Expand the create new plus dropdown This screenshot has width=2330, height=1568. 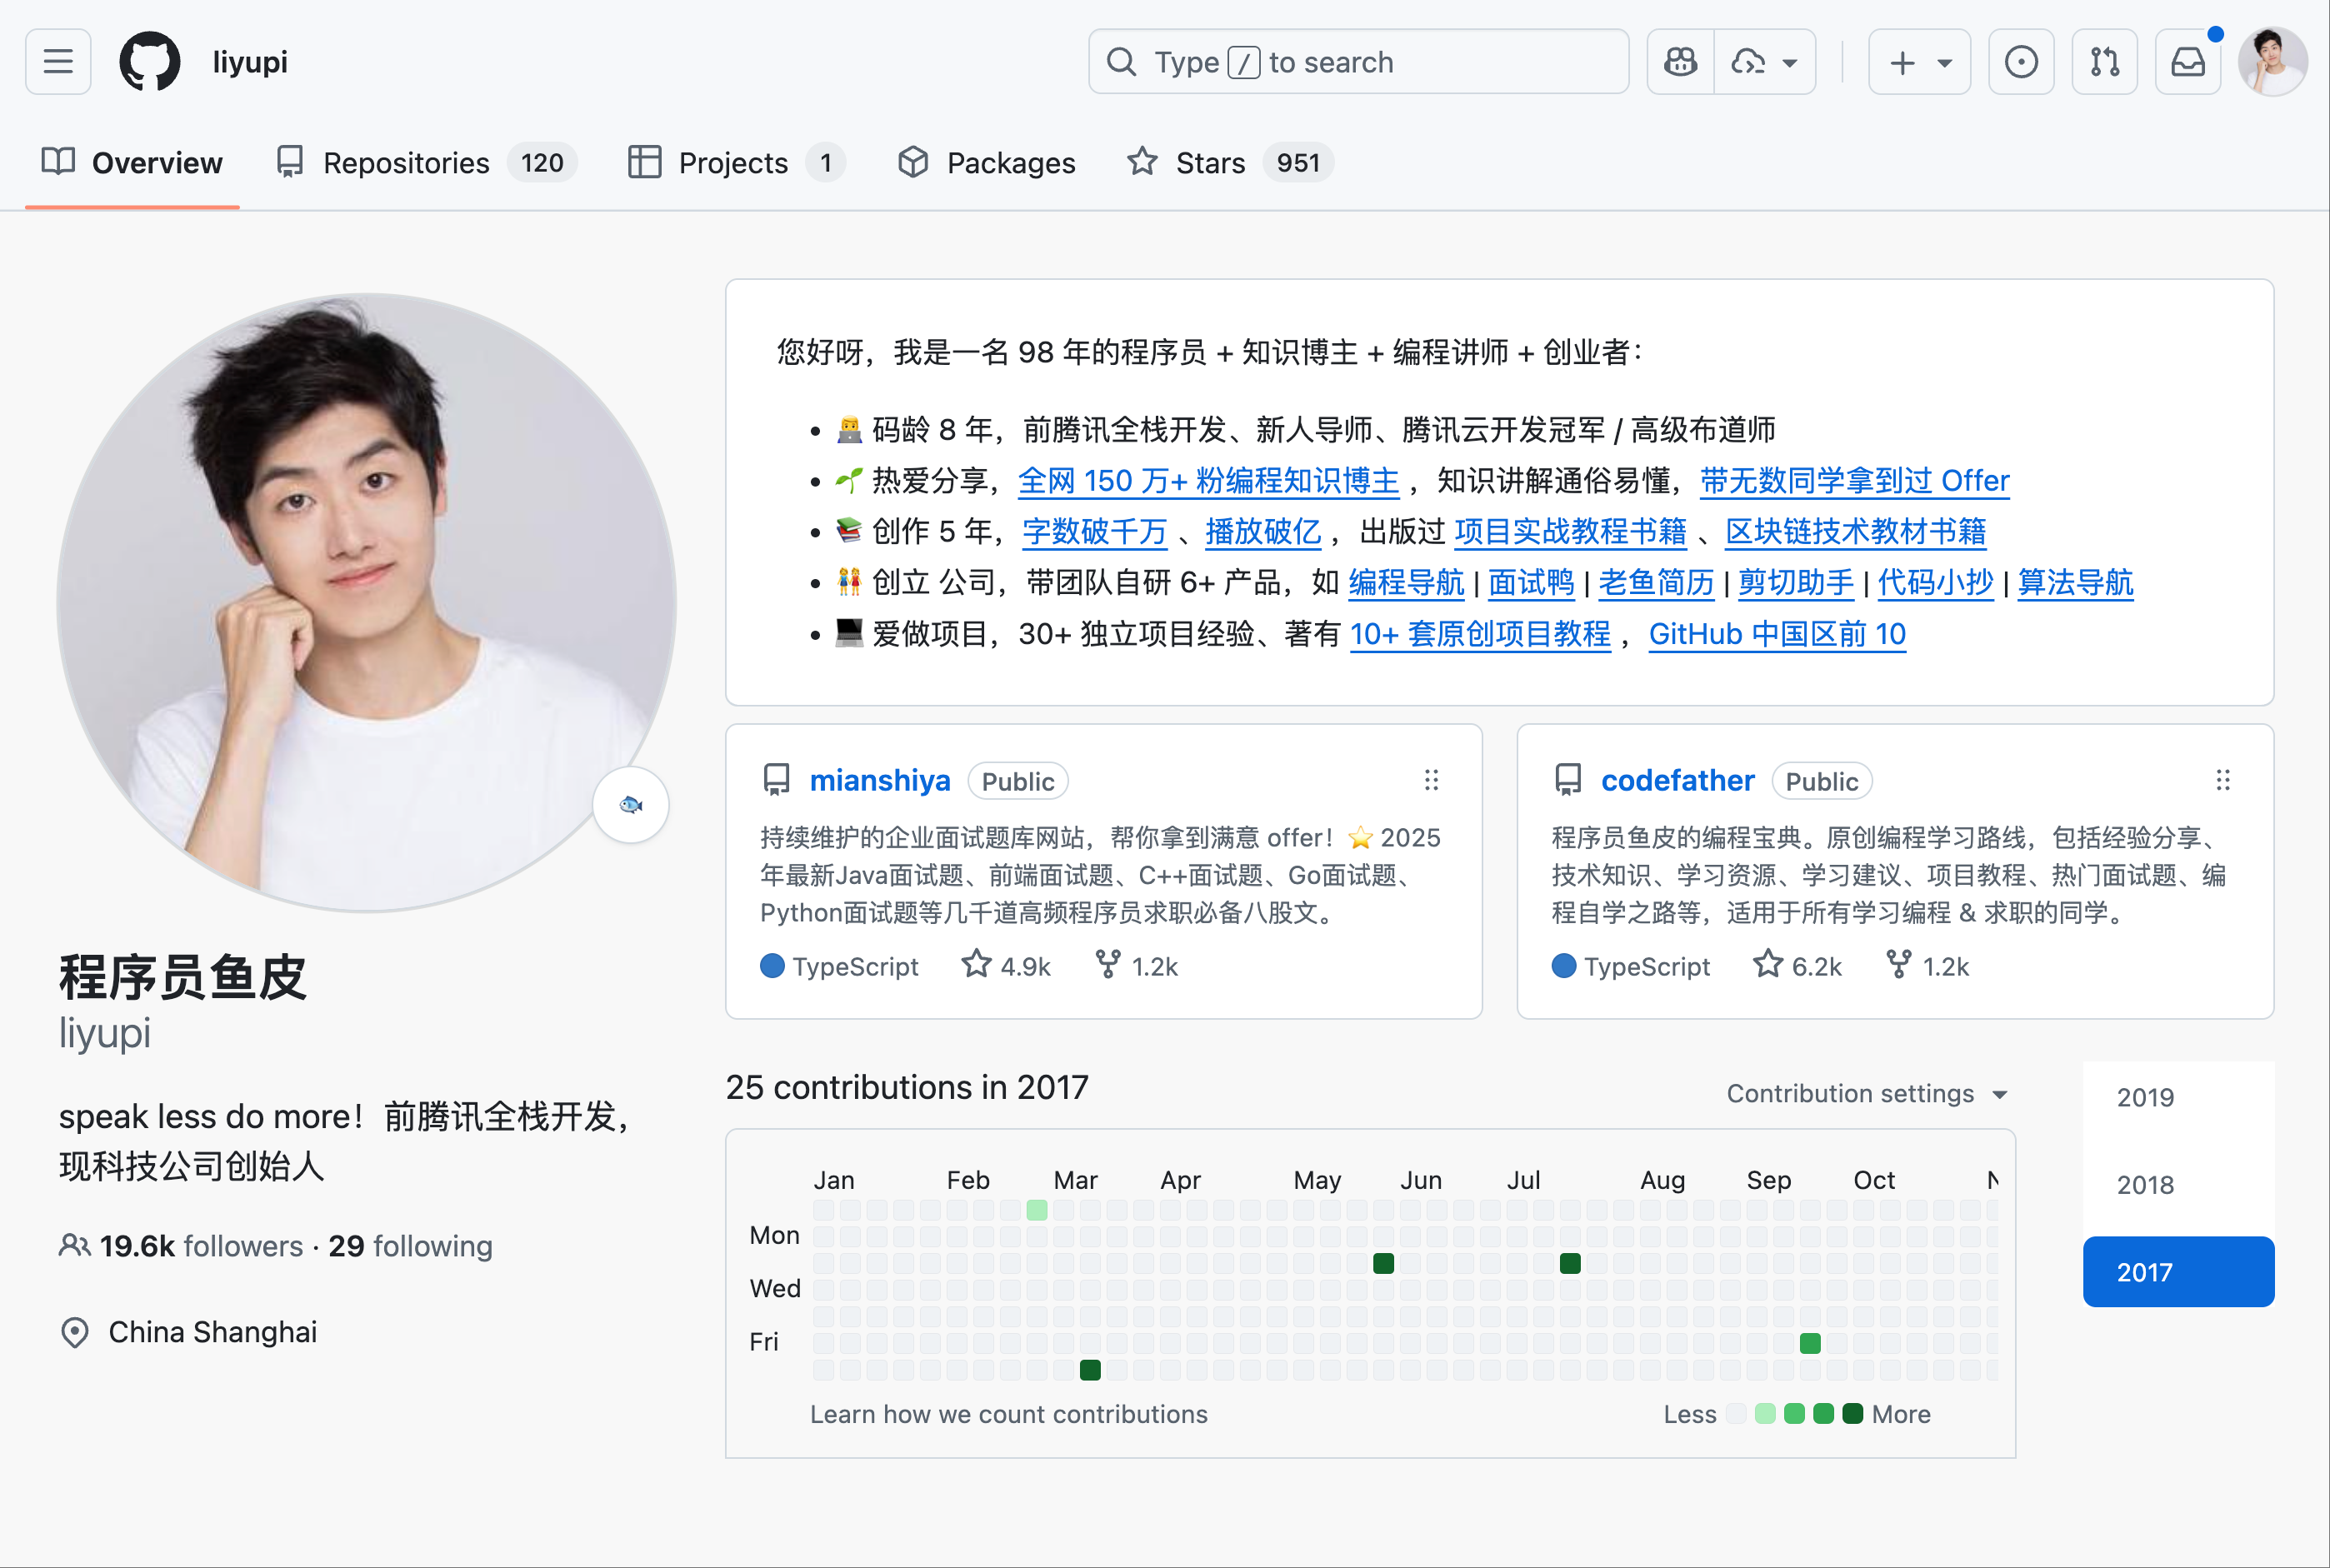click(1920, 62)
